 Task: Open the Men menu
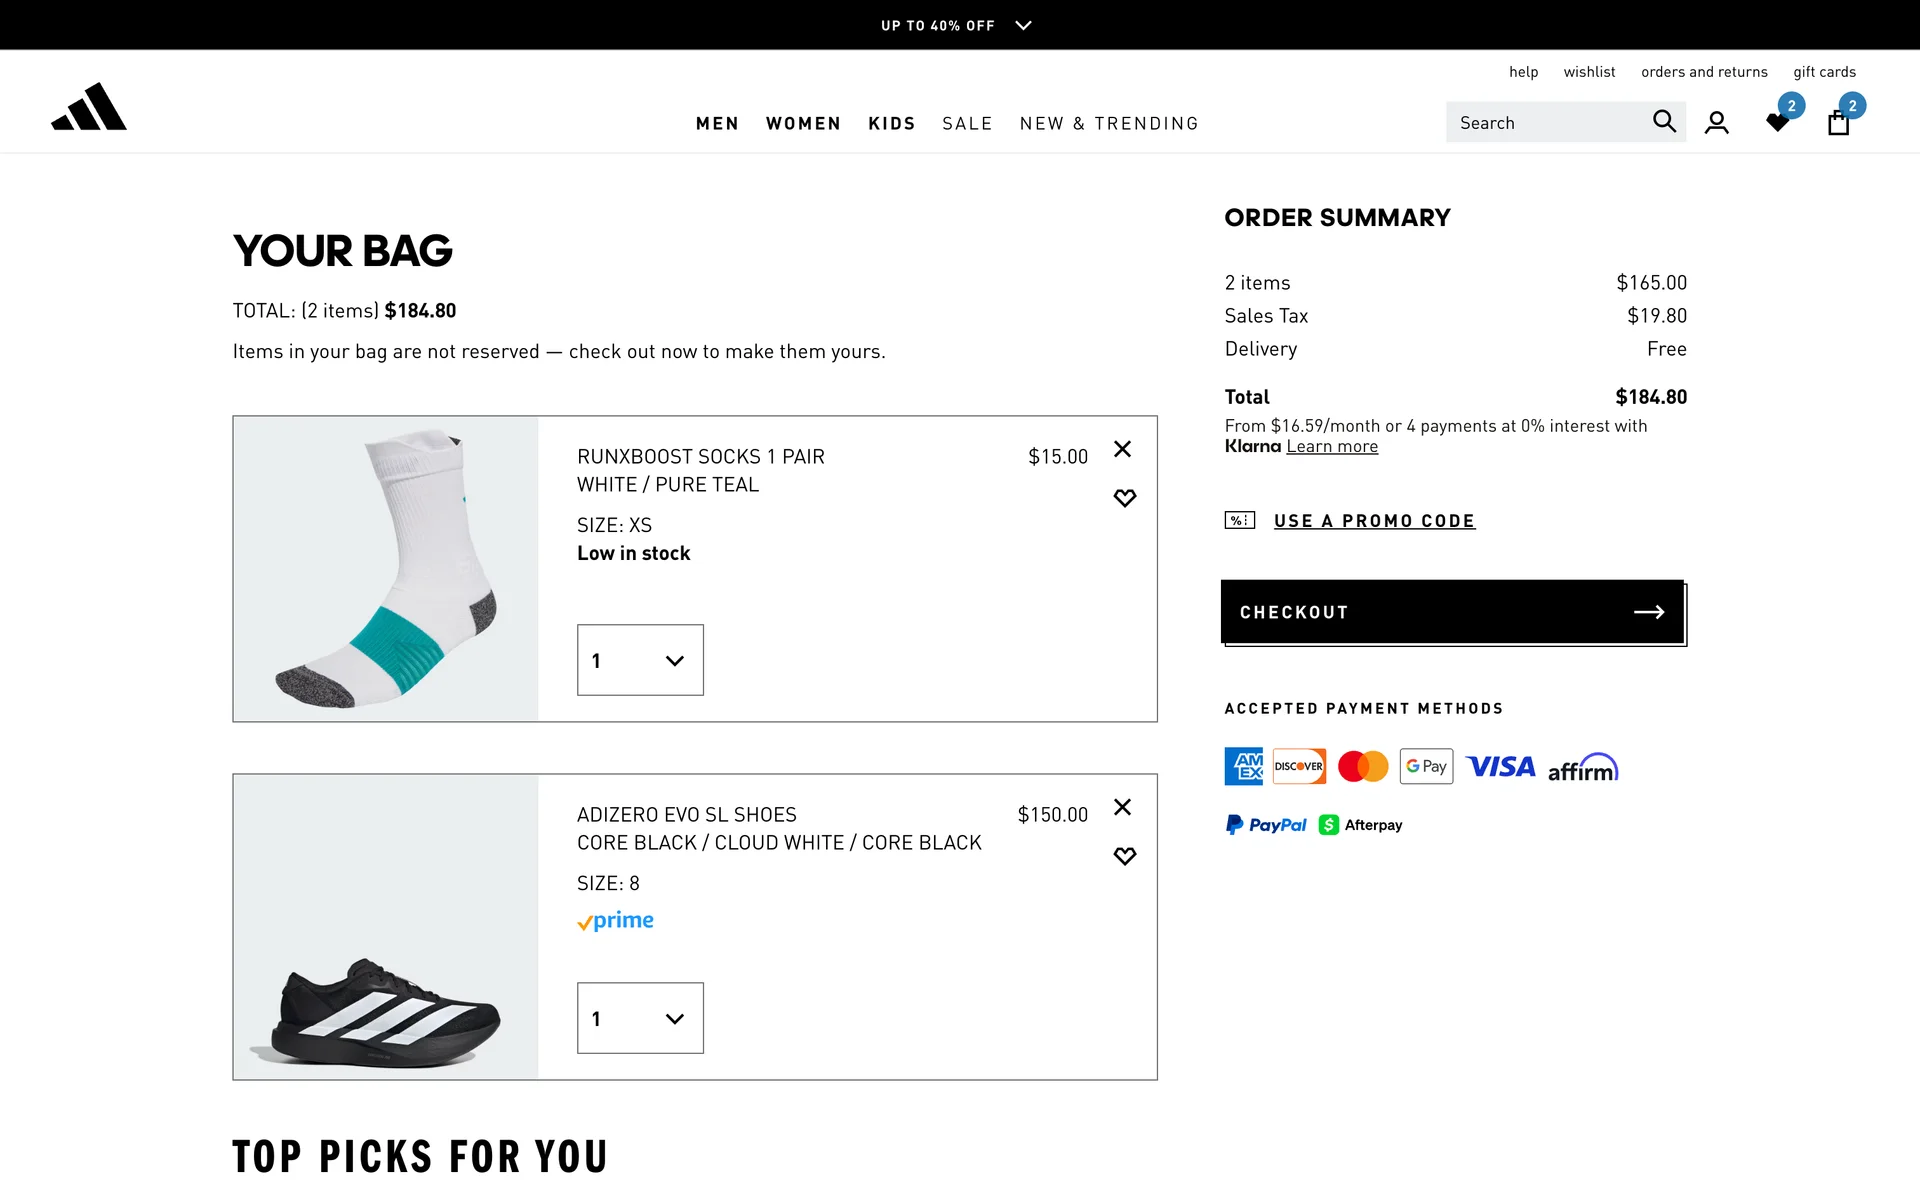[x=717, y=124]
